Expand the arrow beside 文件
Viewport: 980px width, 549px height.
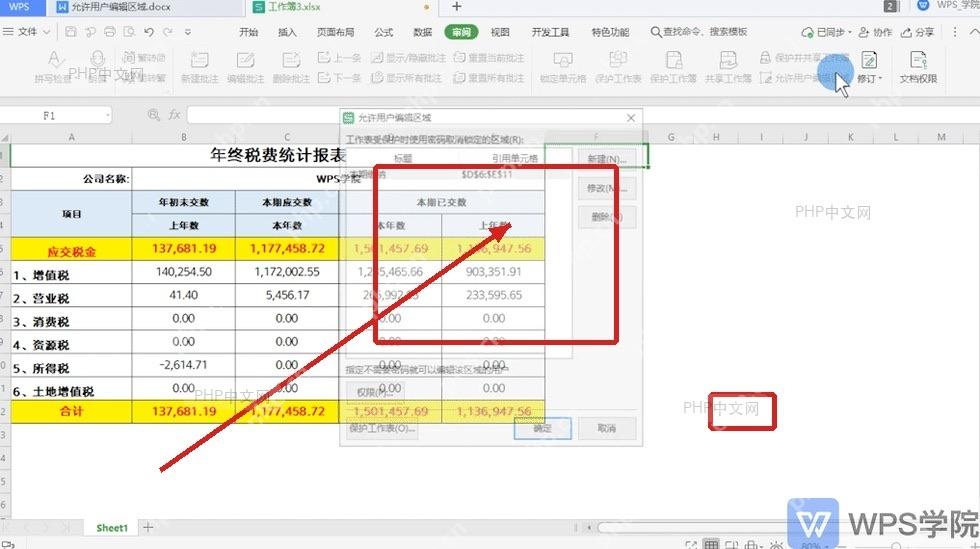pos(46,32)
